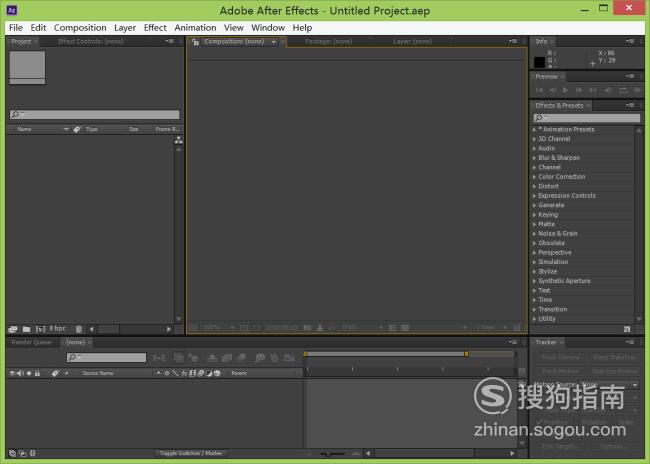Expand the Blur & Sharpen effects category
The width and height of the screenshot is (650, 464).
click(534, 158)
